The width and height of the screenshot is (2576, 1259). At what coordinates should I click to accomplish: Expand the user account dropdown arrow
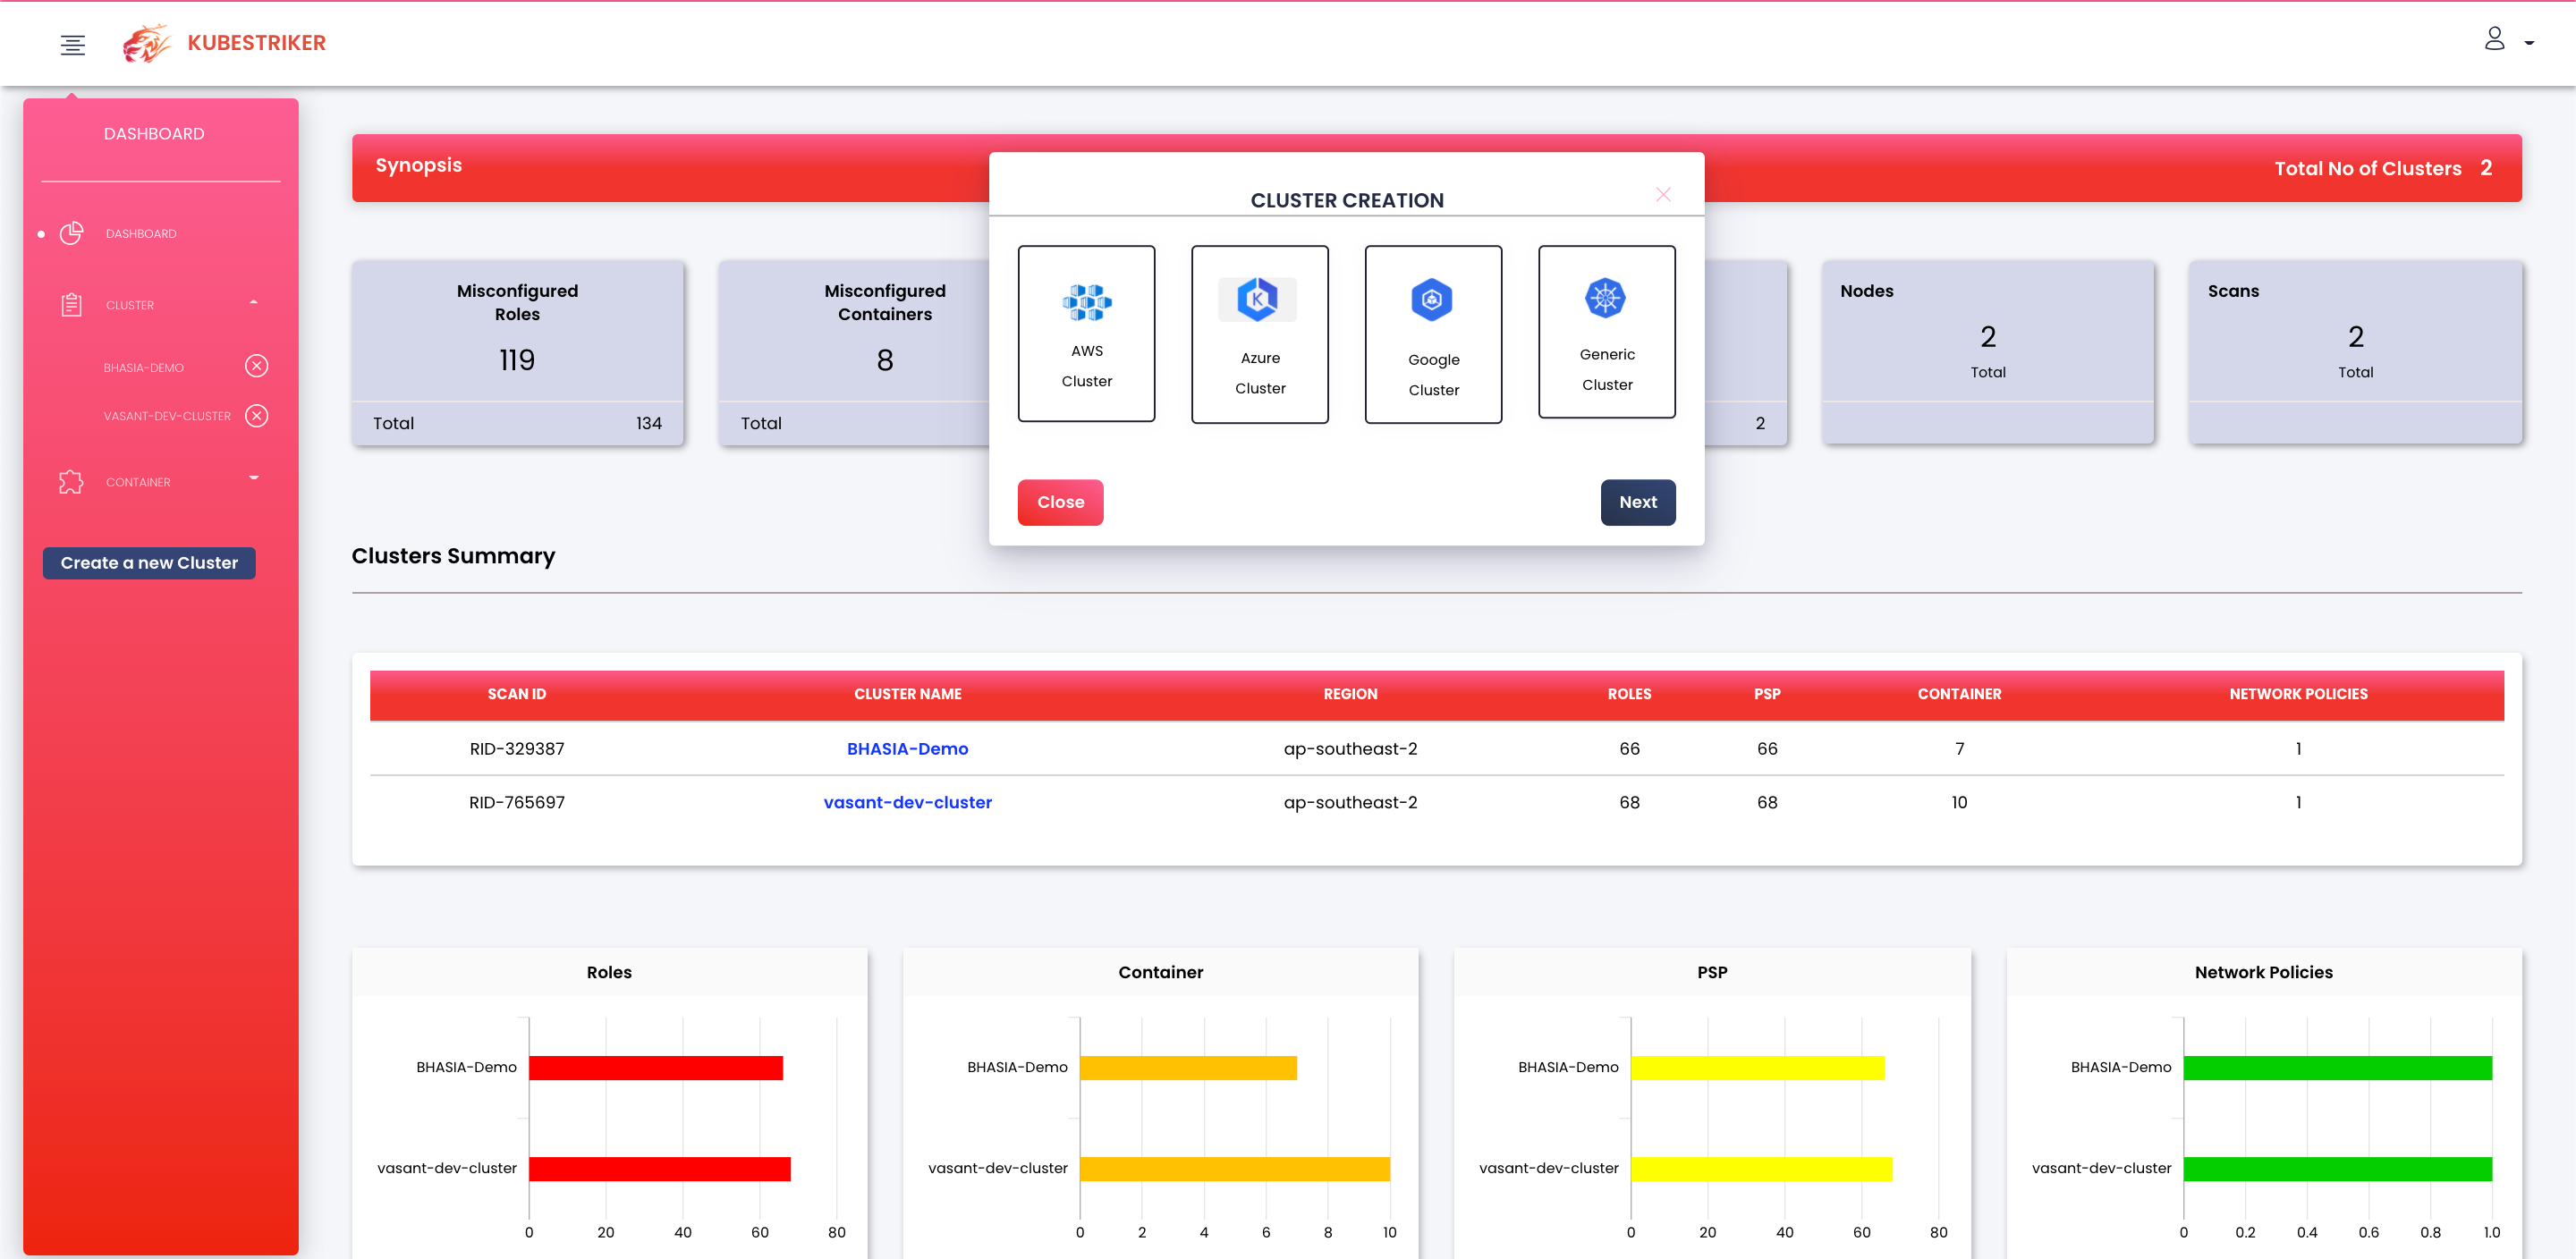pyautogui.click(x=2529, y=43)
